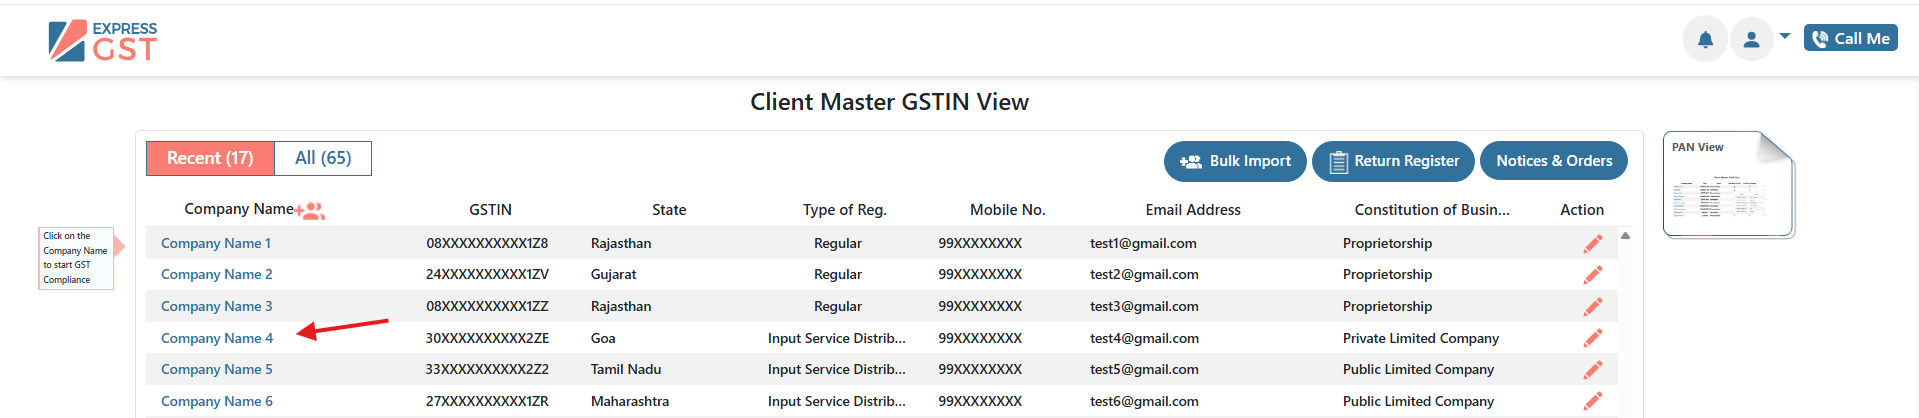Expand the profile dropdown arrow
1919x418 pixels.
click(1785, 36)
